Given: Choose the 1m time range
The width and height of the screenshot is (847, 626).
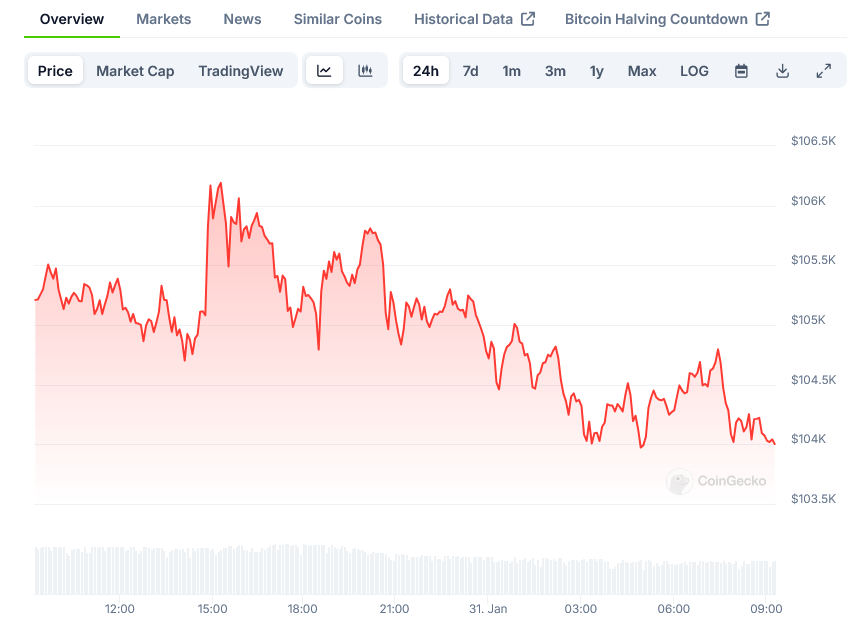Looking at the screenshot, I should pyautogui.click(x=511, y=71).
